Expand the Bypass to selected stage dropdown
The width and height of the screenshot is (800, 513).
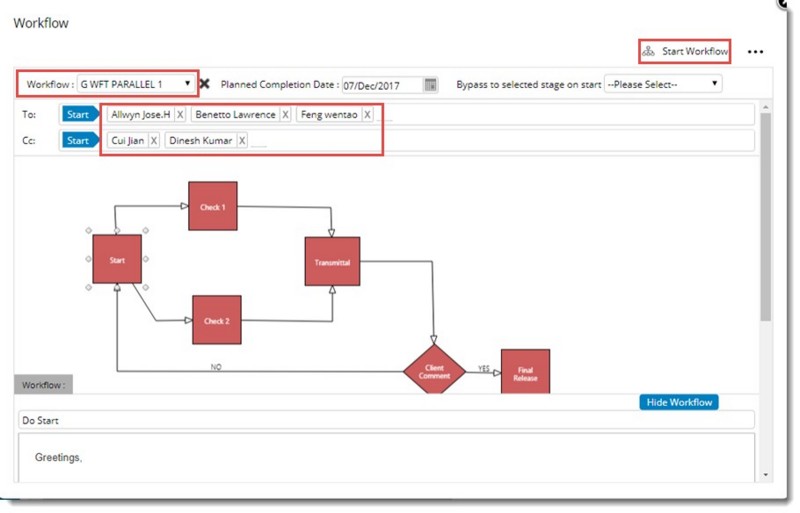(x=662, y=84)
